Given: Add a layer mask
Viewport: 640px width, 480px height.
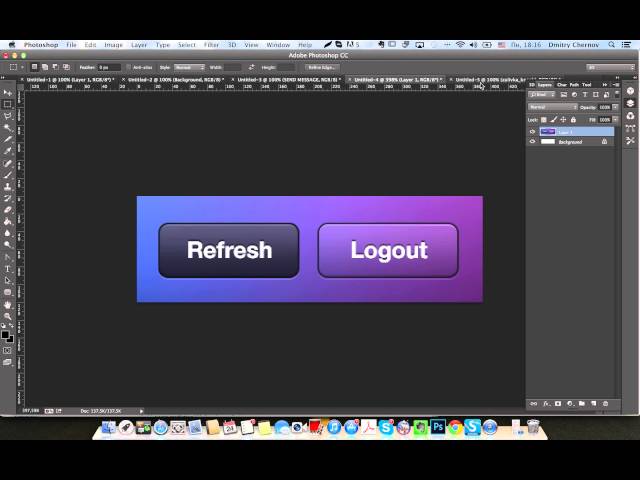Looking at the screenshot, I should [x=558, y=404].
